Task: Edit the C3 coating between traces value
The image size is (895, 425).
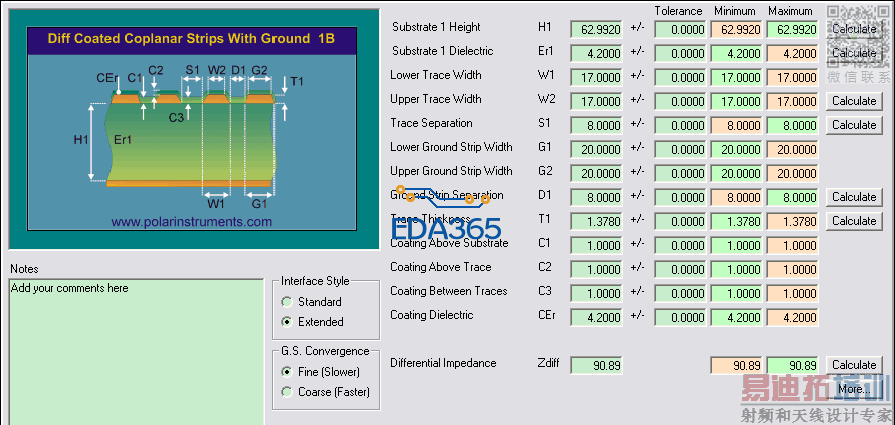Action: tap(596, 293)
